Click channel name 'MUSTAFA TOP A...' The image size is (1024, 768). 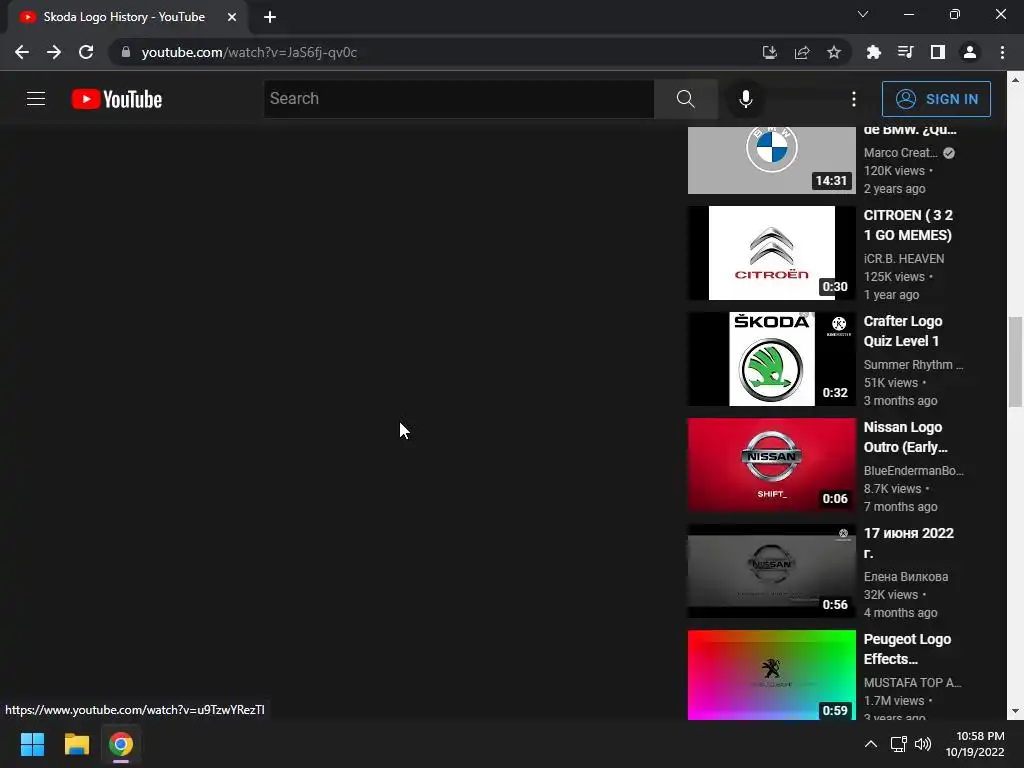[912, 682]
